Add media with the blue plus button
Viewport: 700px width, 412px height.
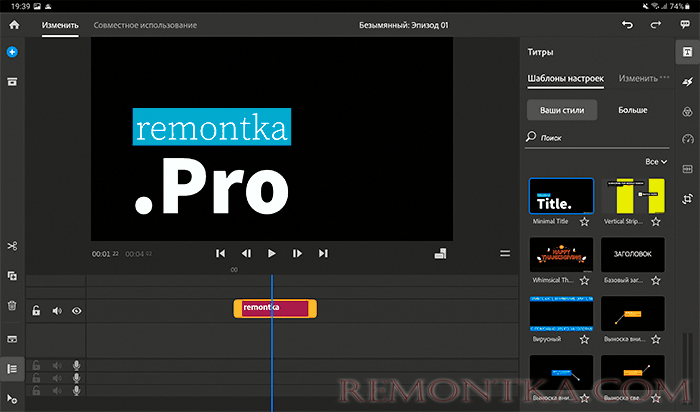12,52
